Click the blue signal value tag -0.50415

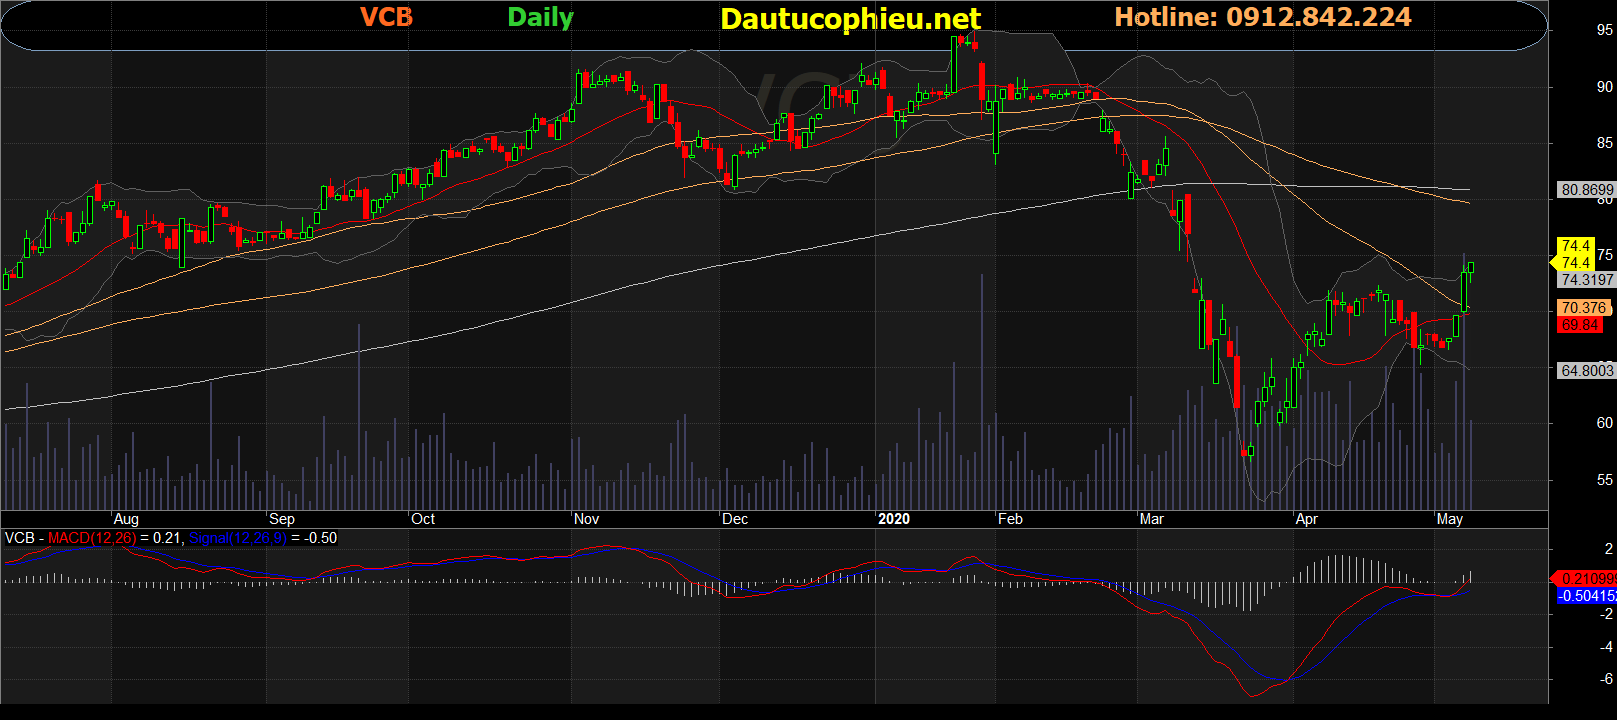pos(1587,596)
